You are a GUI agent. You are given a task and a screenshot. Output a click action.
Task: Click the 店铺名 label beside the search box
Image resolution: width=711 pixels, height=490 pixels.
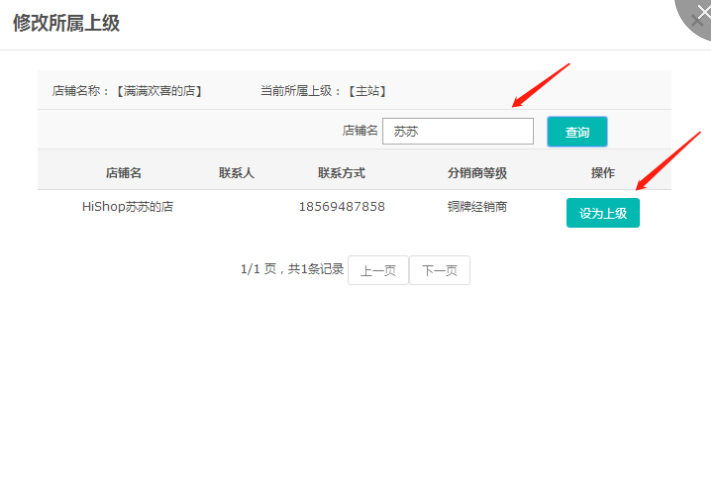click(x=360, y=131)
